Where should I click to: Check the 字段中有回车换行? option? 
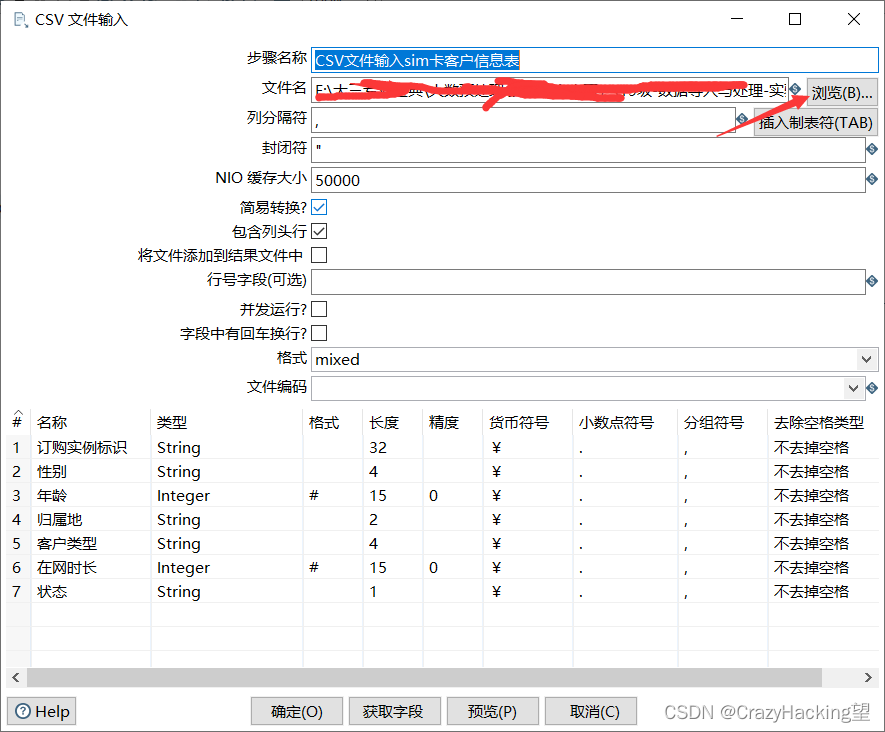[x=319, y=333]
